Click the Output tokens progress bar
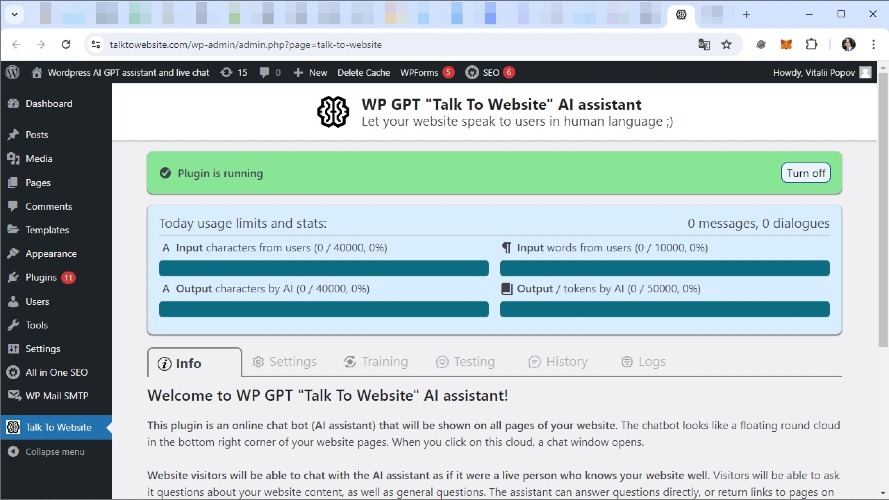This screenshot has width=889, height=500. 664,309
